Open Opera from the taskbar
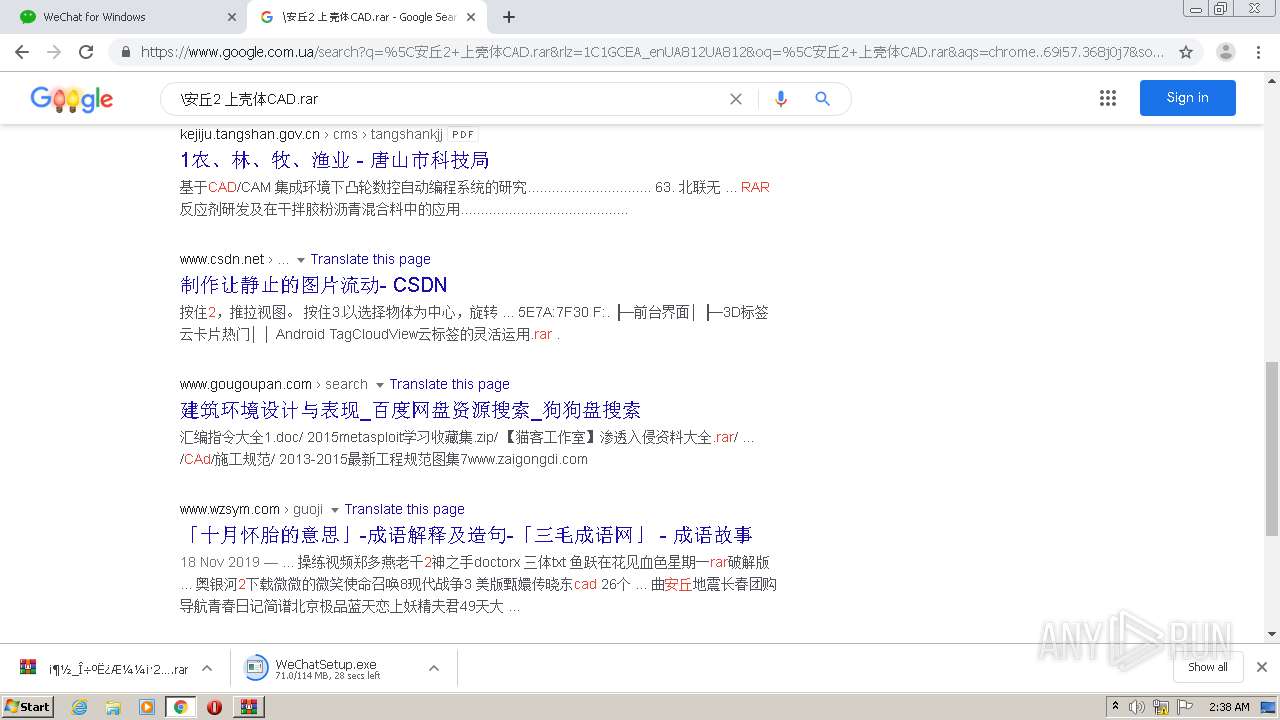The height and width of the screenshot is (720, 1280). [214, 707]
